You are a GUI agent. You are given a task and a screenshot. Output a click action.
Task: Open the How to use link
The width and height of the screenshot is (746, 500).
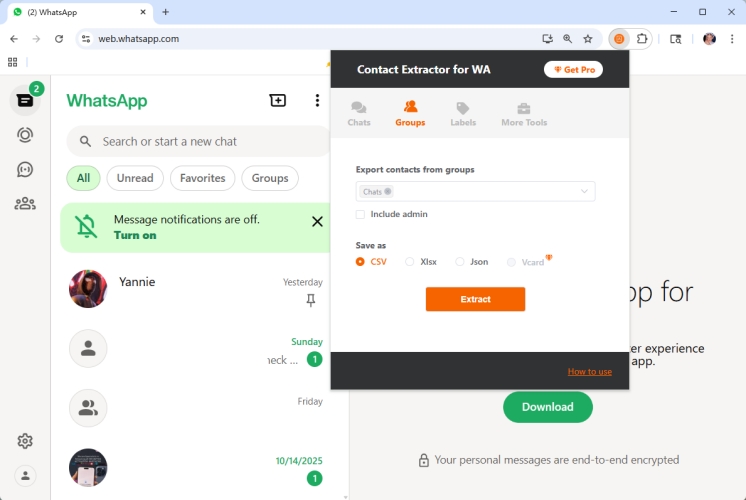589,372
